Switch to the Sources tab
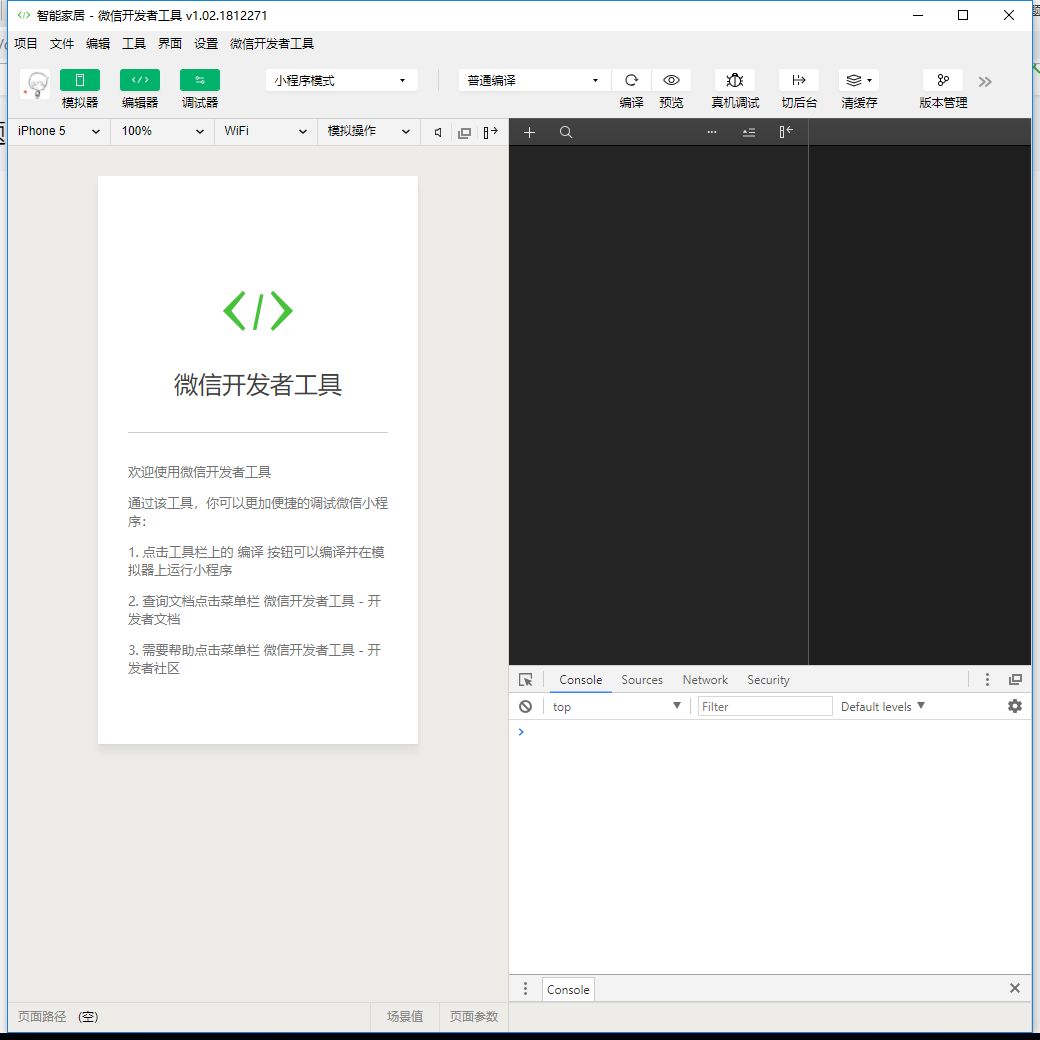The image size is (1040, 1040). point(642,680)
